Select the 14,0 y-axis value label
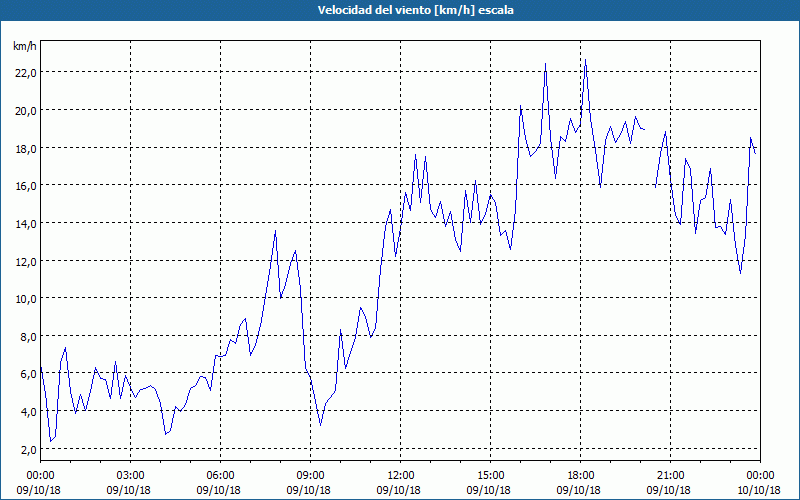 tap(26, 223)
